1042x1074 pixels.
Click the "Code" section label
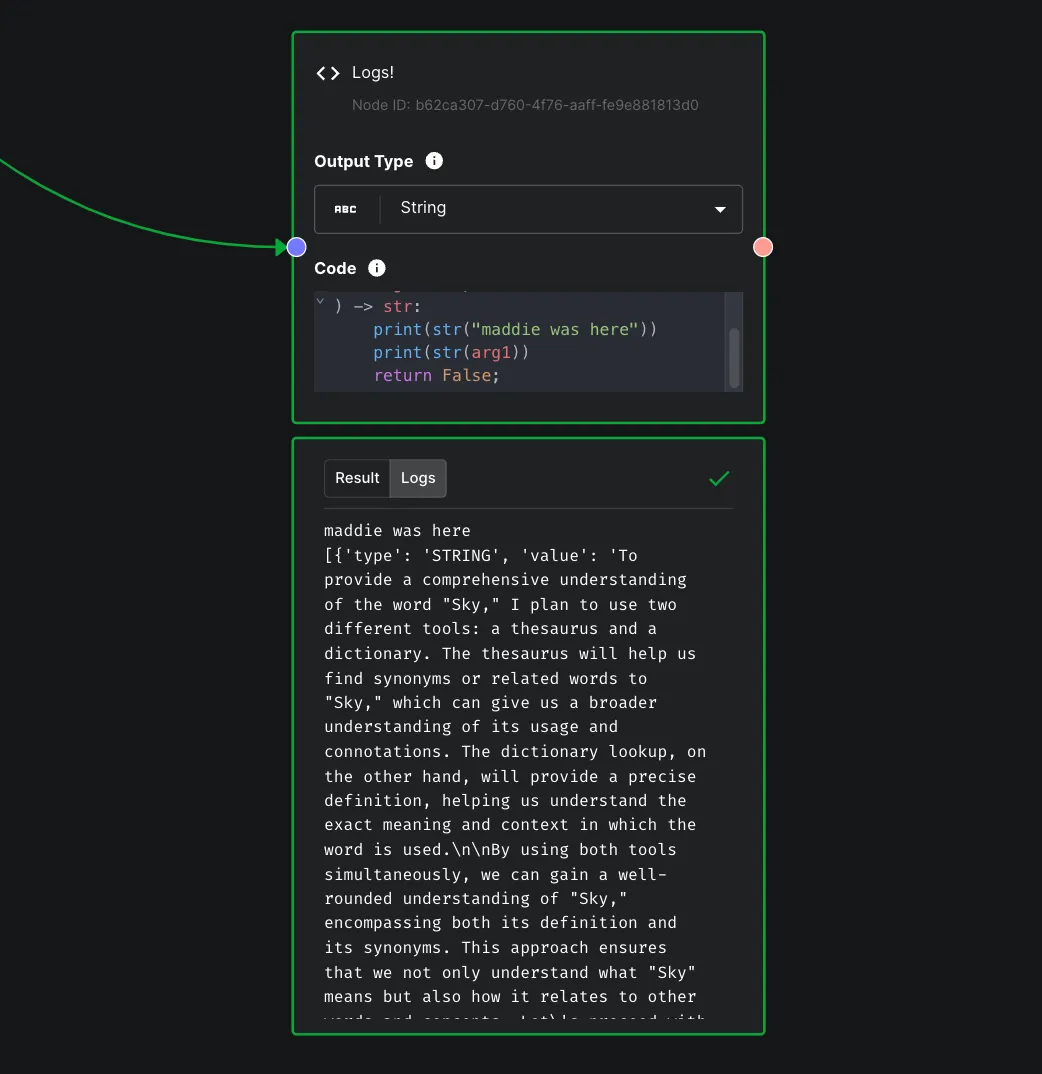[x=335, y=268]
